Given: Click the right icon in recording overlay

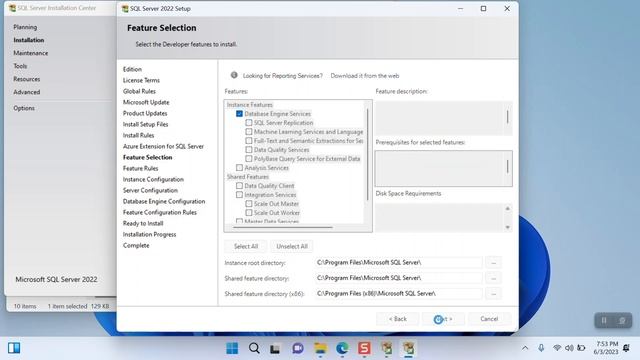Looking at the screenshot, I should tap(622, 320).
